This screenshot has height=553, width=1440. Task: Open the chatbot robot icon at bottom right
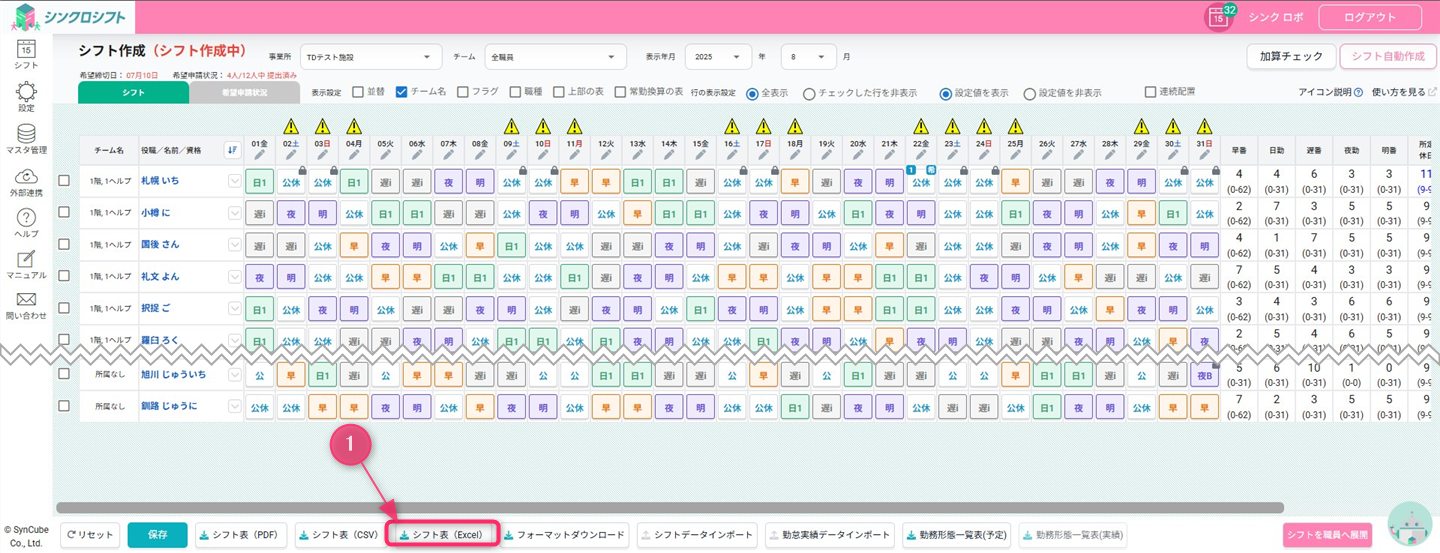tap(1410, 524)
